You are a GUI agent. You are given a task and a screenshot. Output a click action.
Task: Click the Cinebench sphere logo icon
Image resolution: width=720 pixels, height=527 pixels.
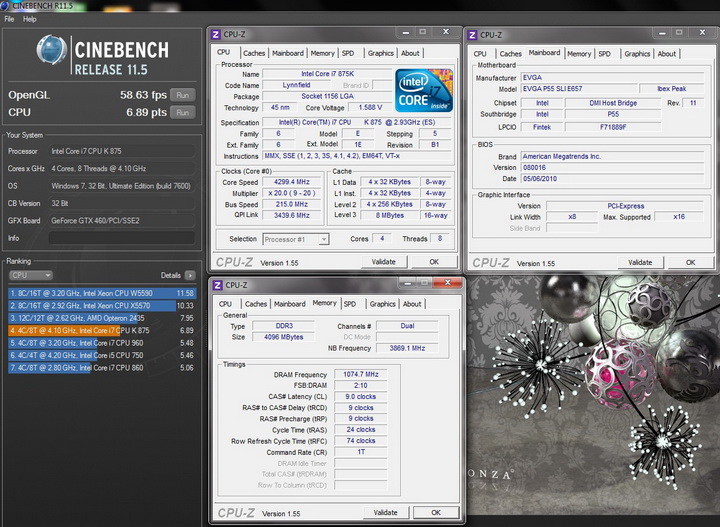point(51,50)
